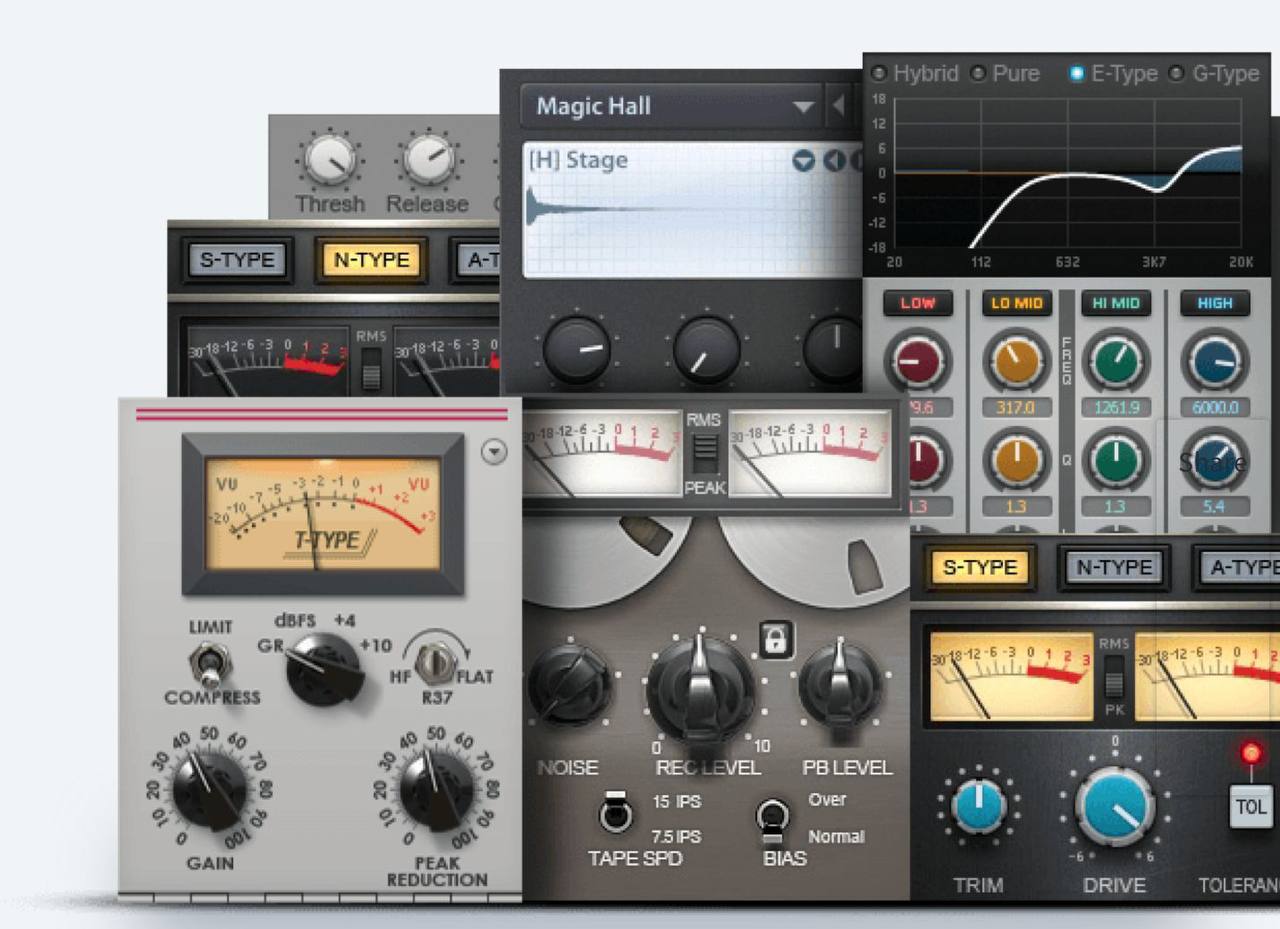Choose the G-Type EQ mode

(1176, 74)
